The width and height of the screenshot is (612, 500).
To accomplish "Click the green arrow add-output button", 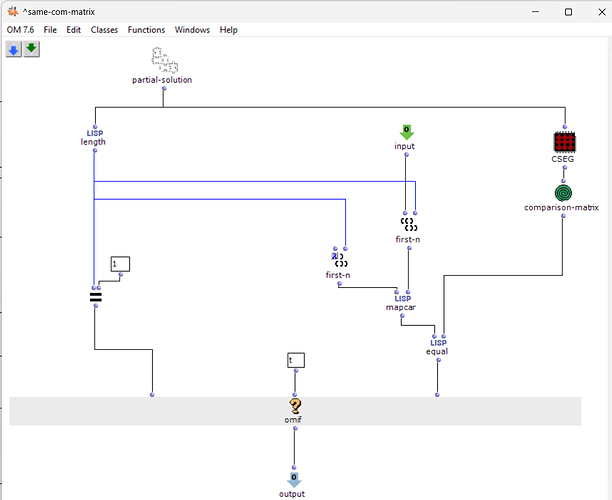I will [32, 49].
